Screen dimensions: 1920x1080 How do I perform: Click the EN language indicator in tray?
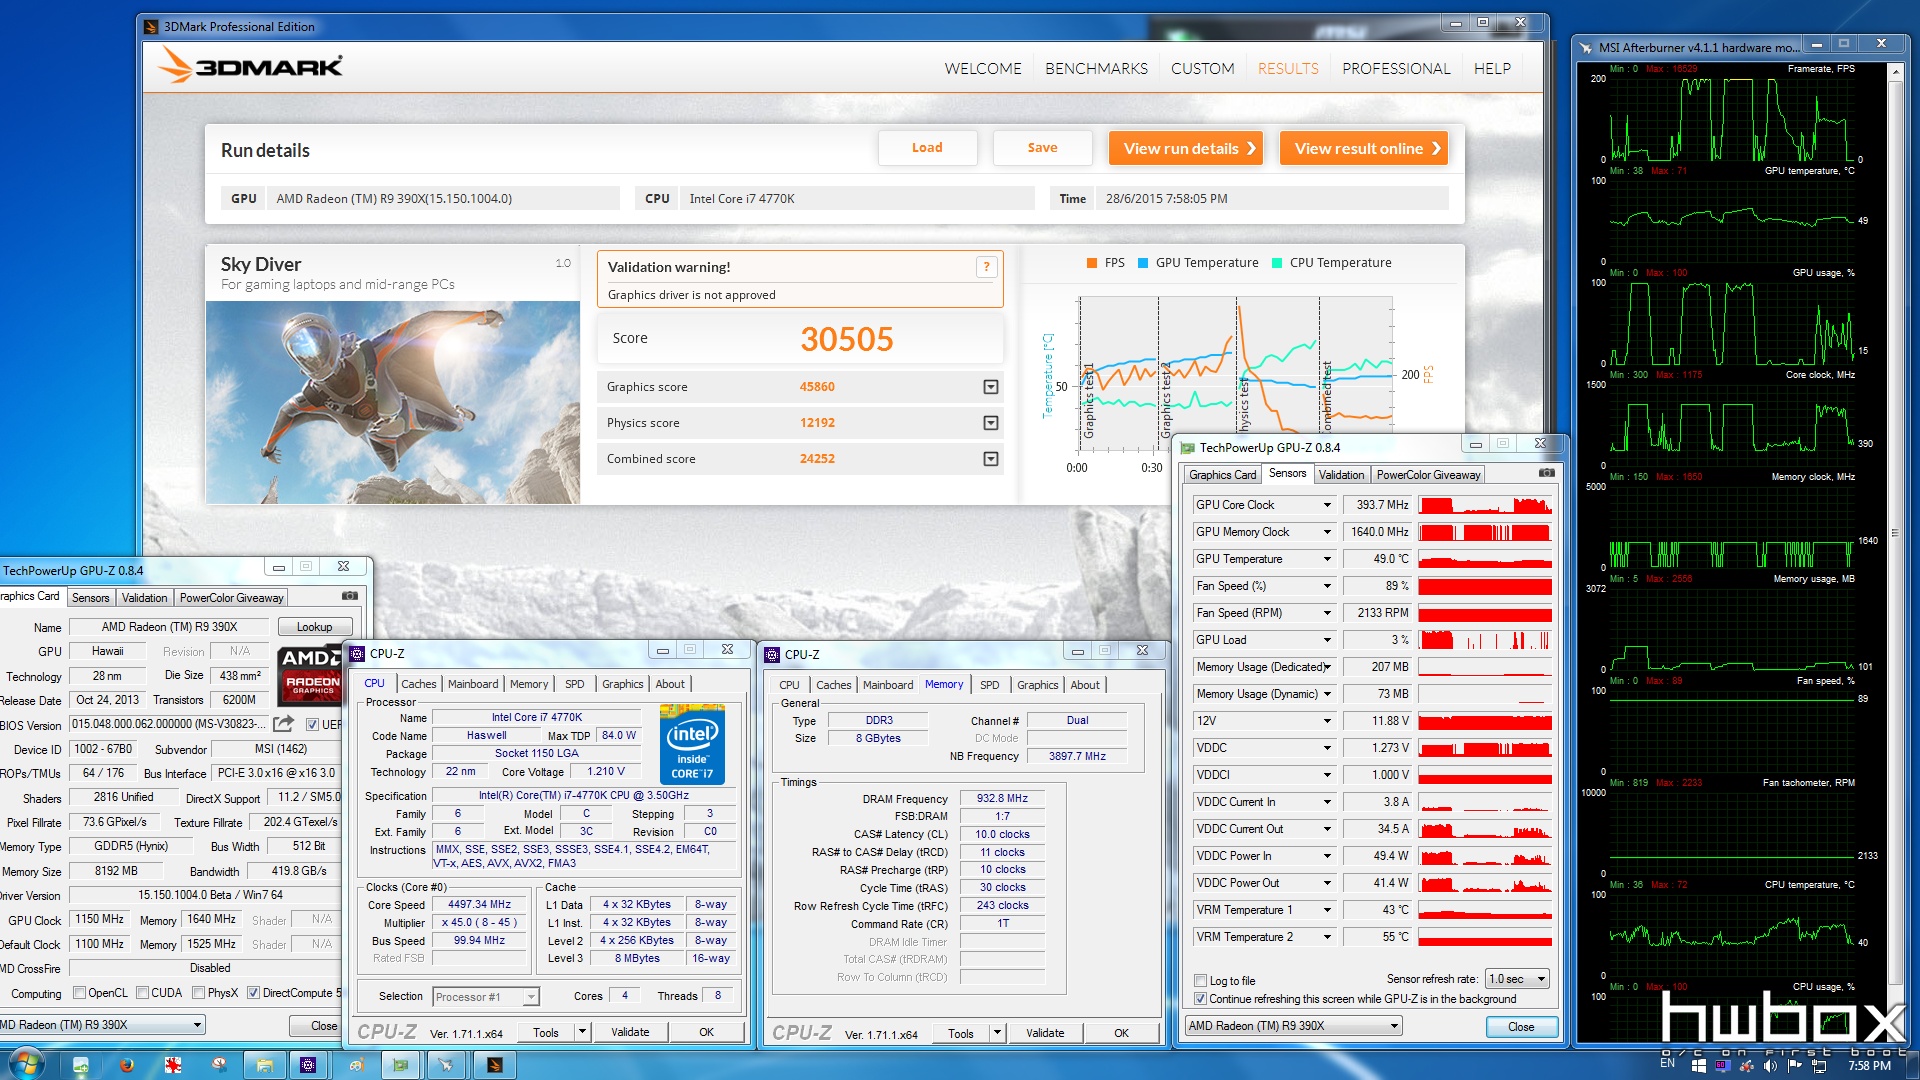click(x=1667, y=1063)
